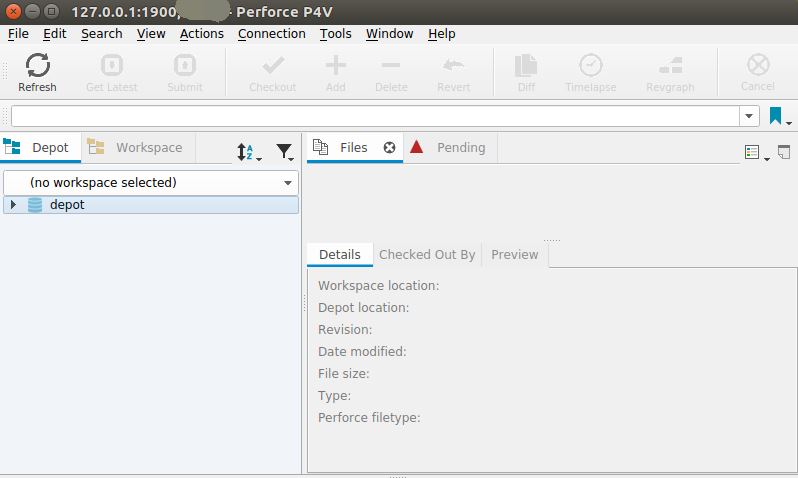
Task: Click the depot database icon
Action: pyautogui.click(x=35, y=205)
